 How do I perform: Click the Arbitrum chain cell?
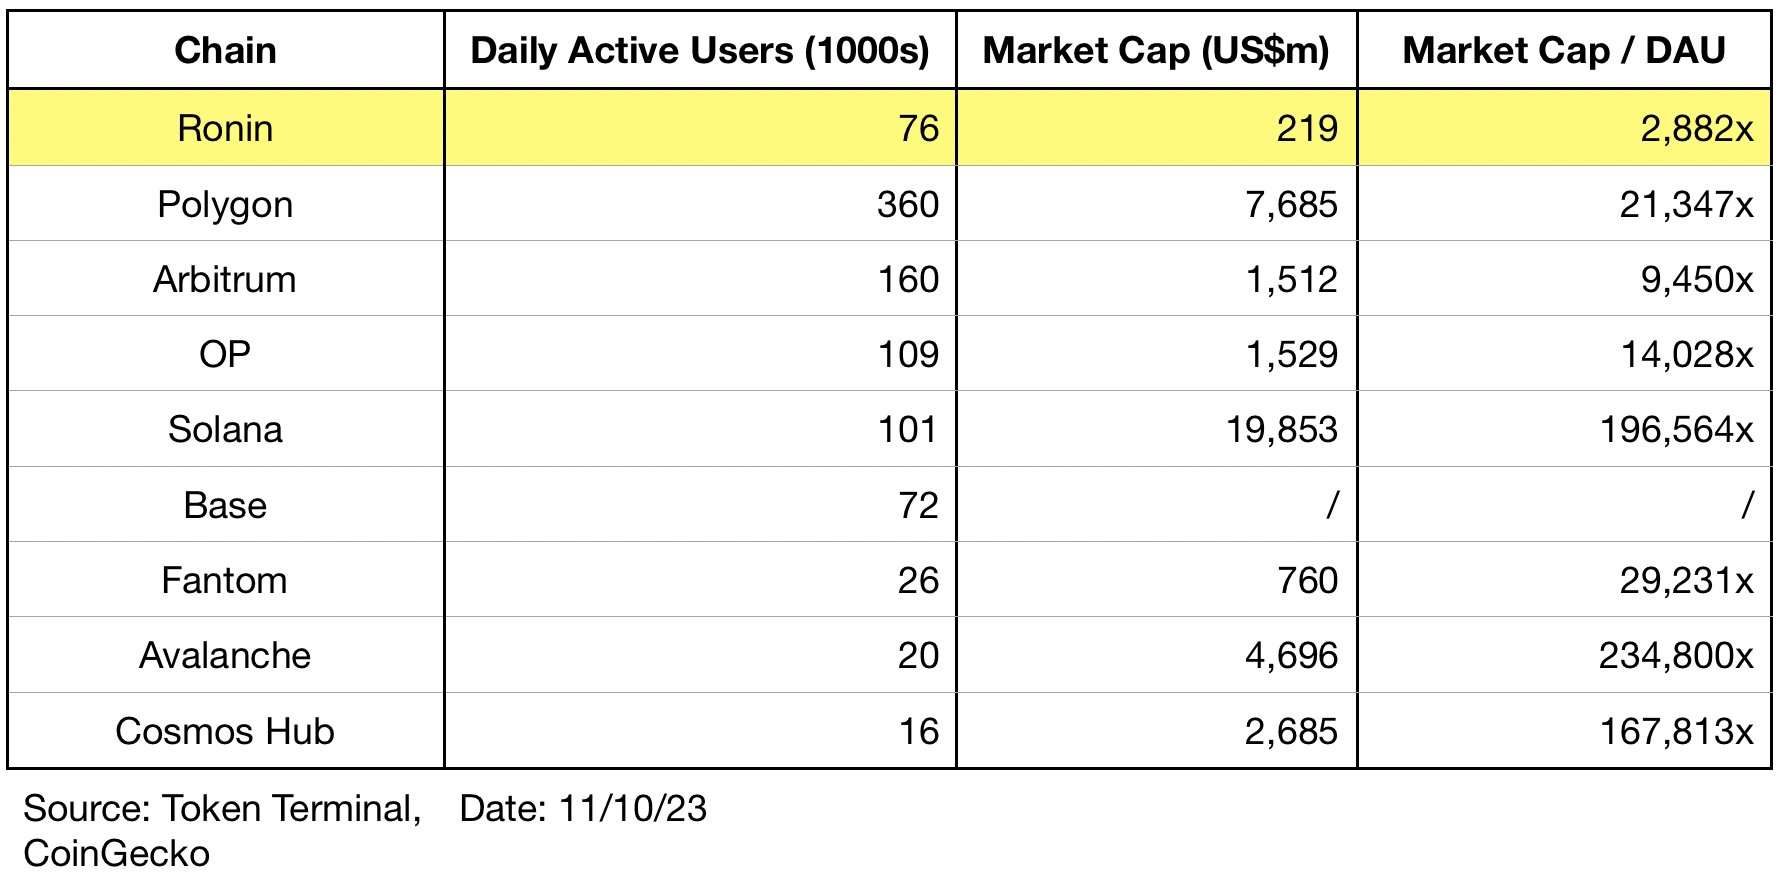225,279
